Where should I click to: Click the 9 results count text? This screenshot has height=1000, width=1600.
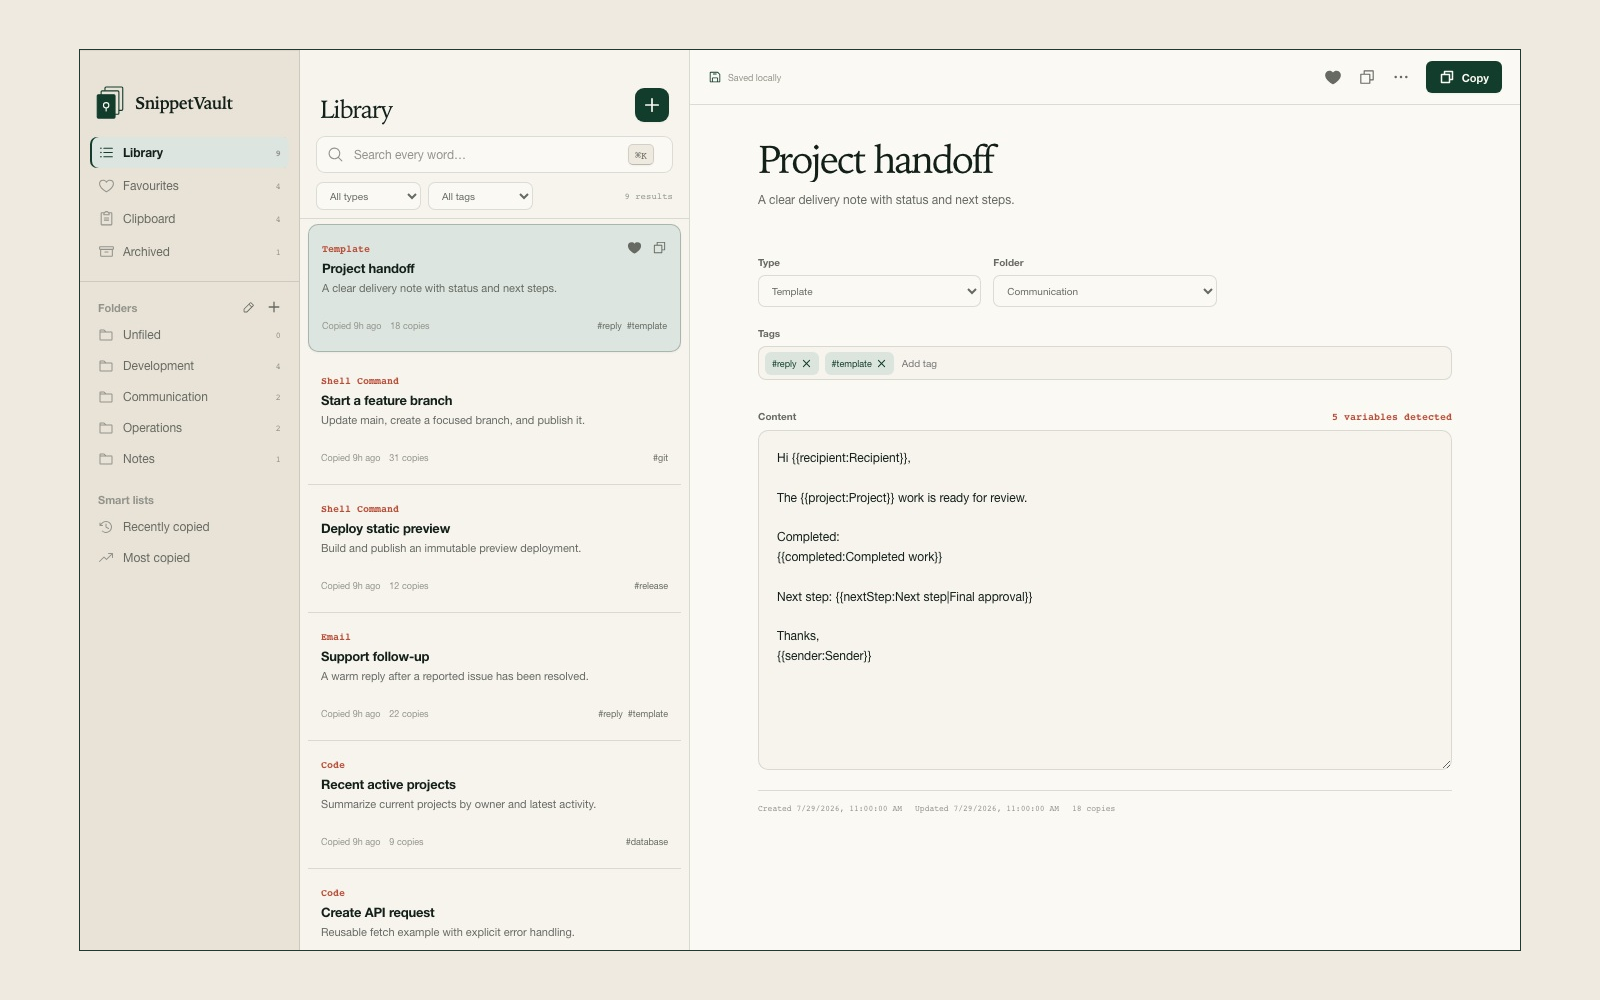pyautogui.click(x=649, y=196)
